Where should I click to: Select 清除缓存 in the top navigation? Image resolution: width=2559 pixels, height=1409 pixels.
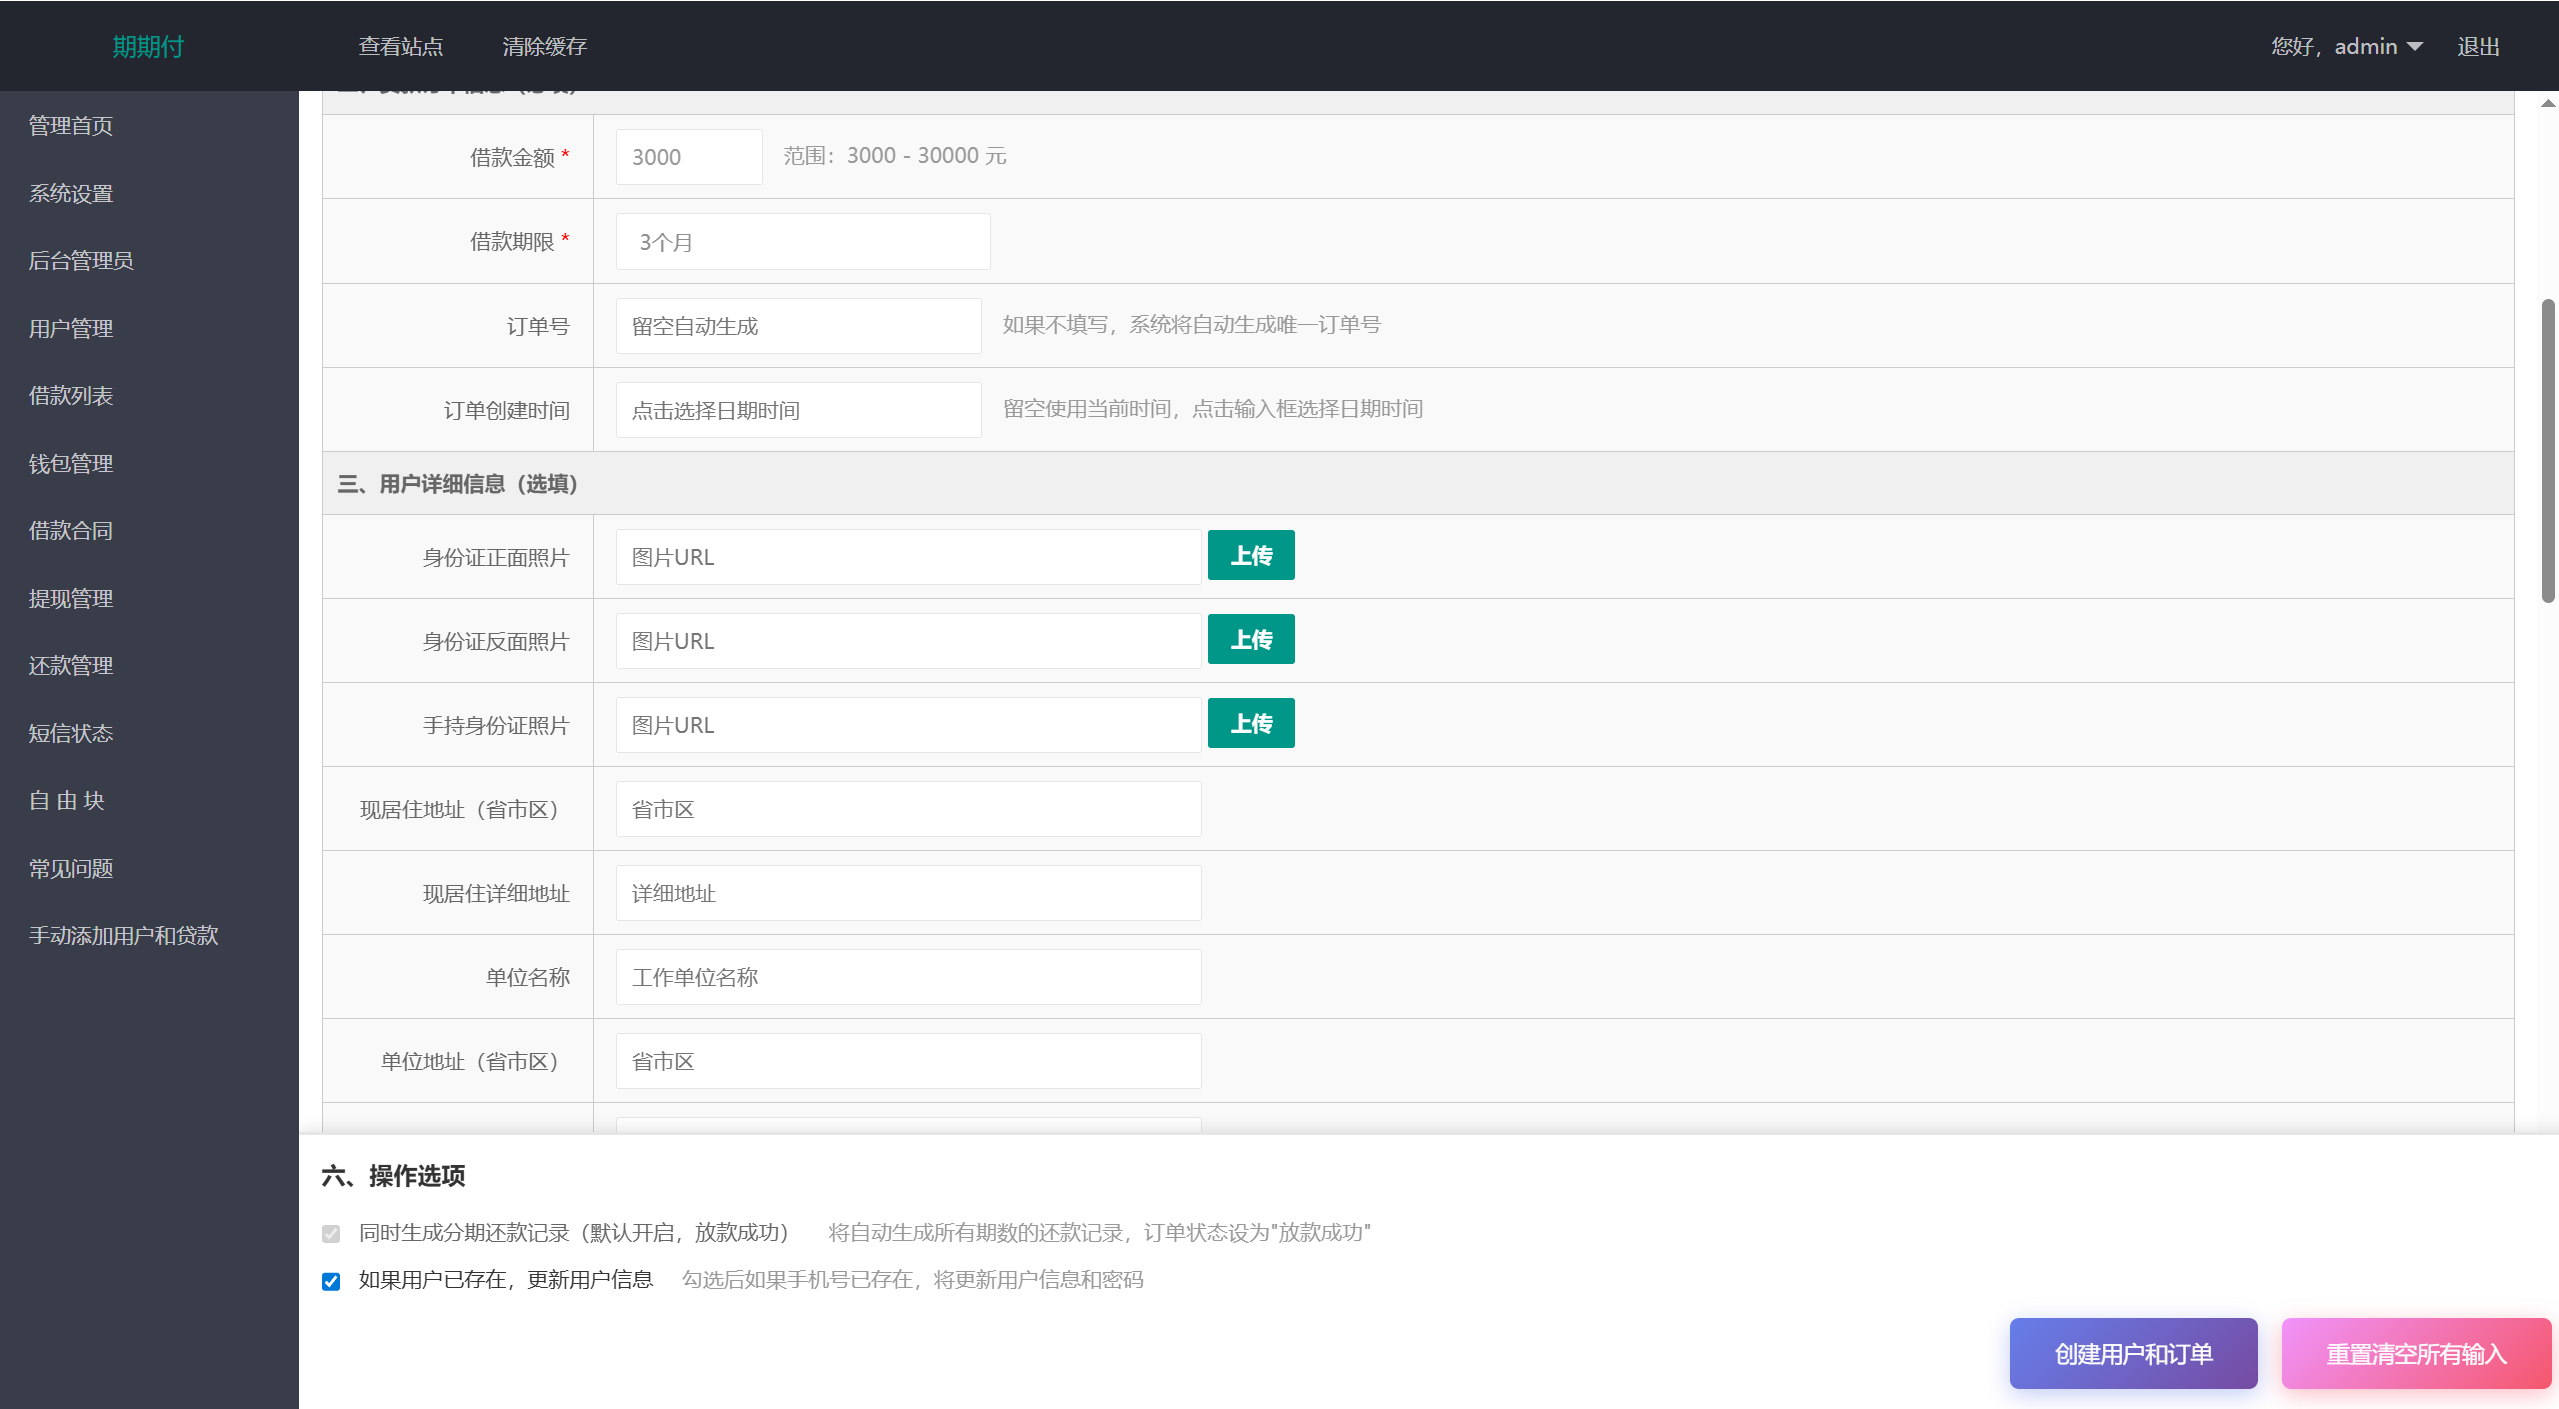544,47
